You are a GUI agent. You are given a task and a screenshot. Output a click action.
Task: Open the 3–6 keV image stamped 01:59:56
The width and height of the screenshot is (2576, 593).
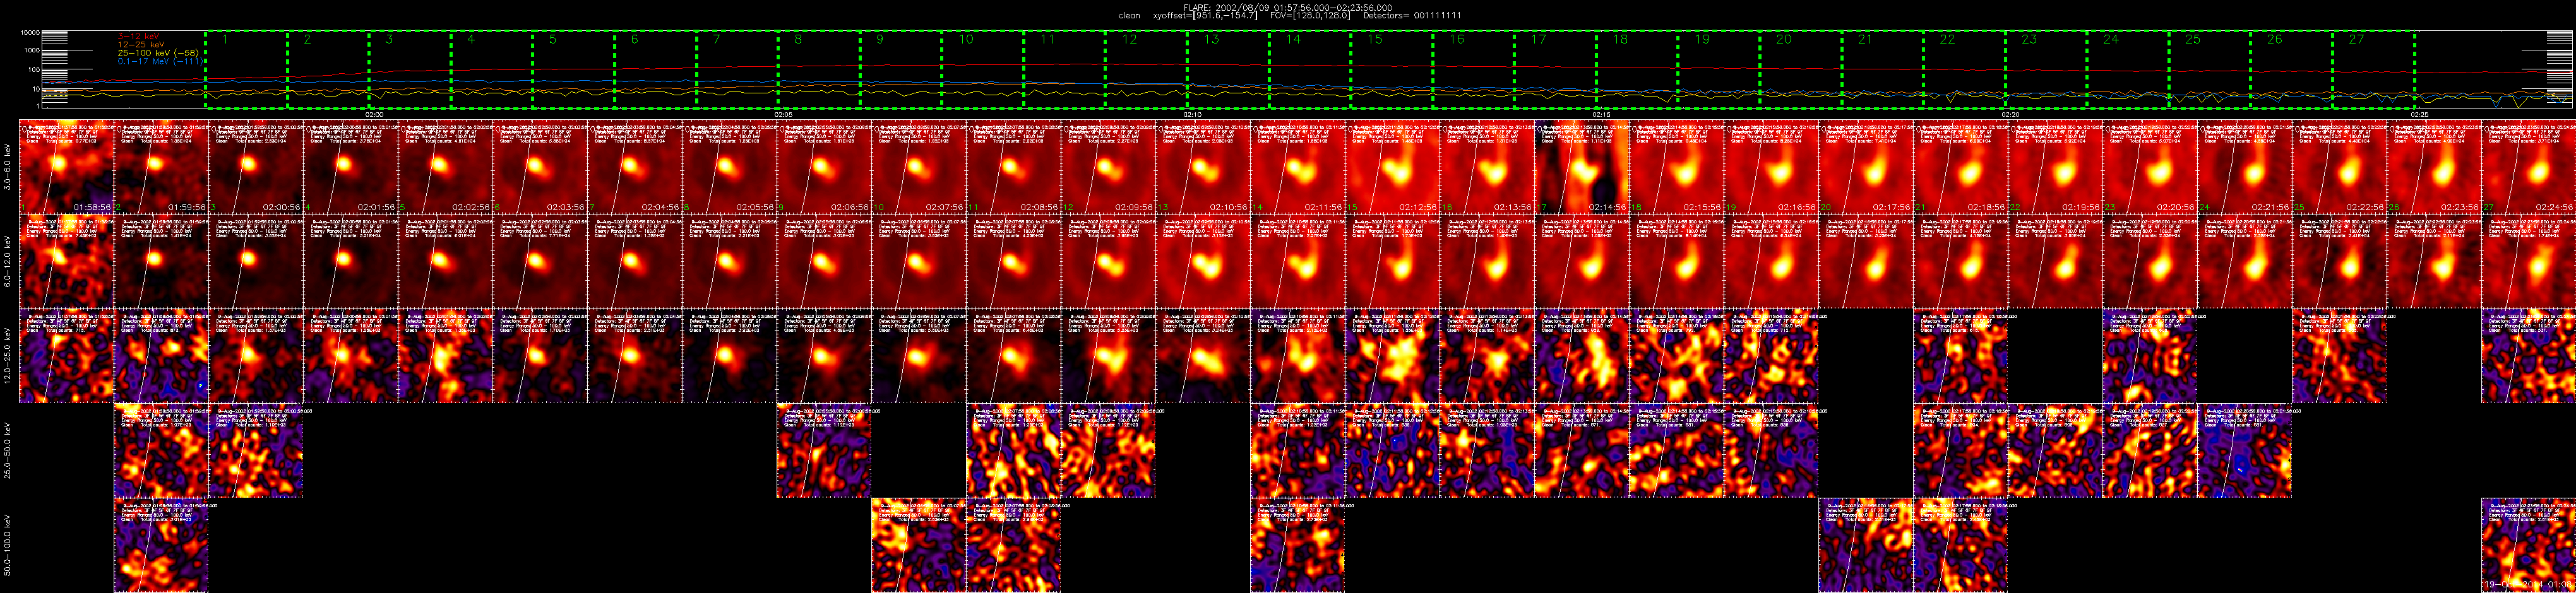click(x=161, y=167)
